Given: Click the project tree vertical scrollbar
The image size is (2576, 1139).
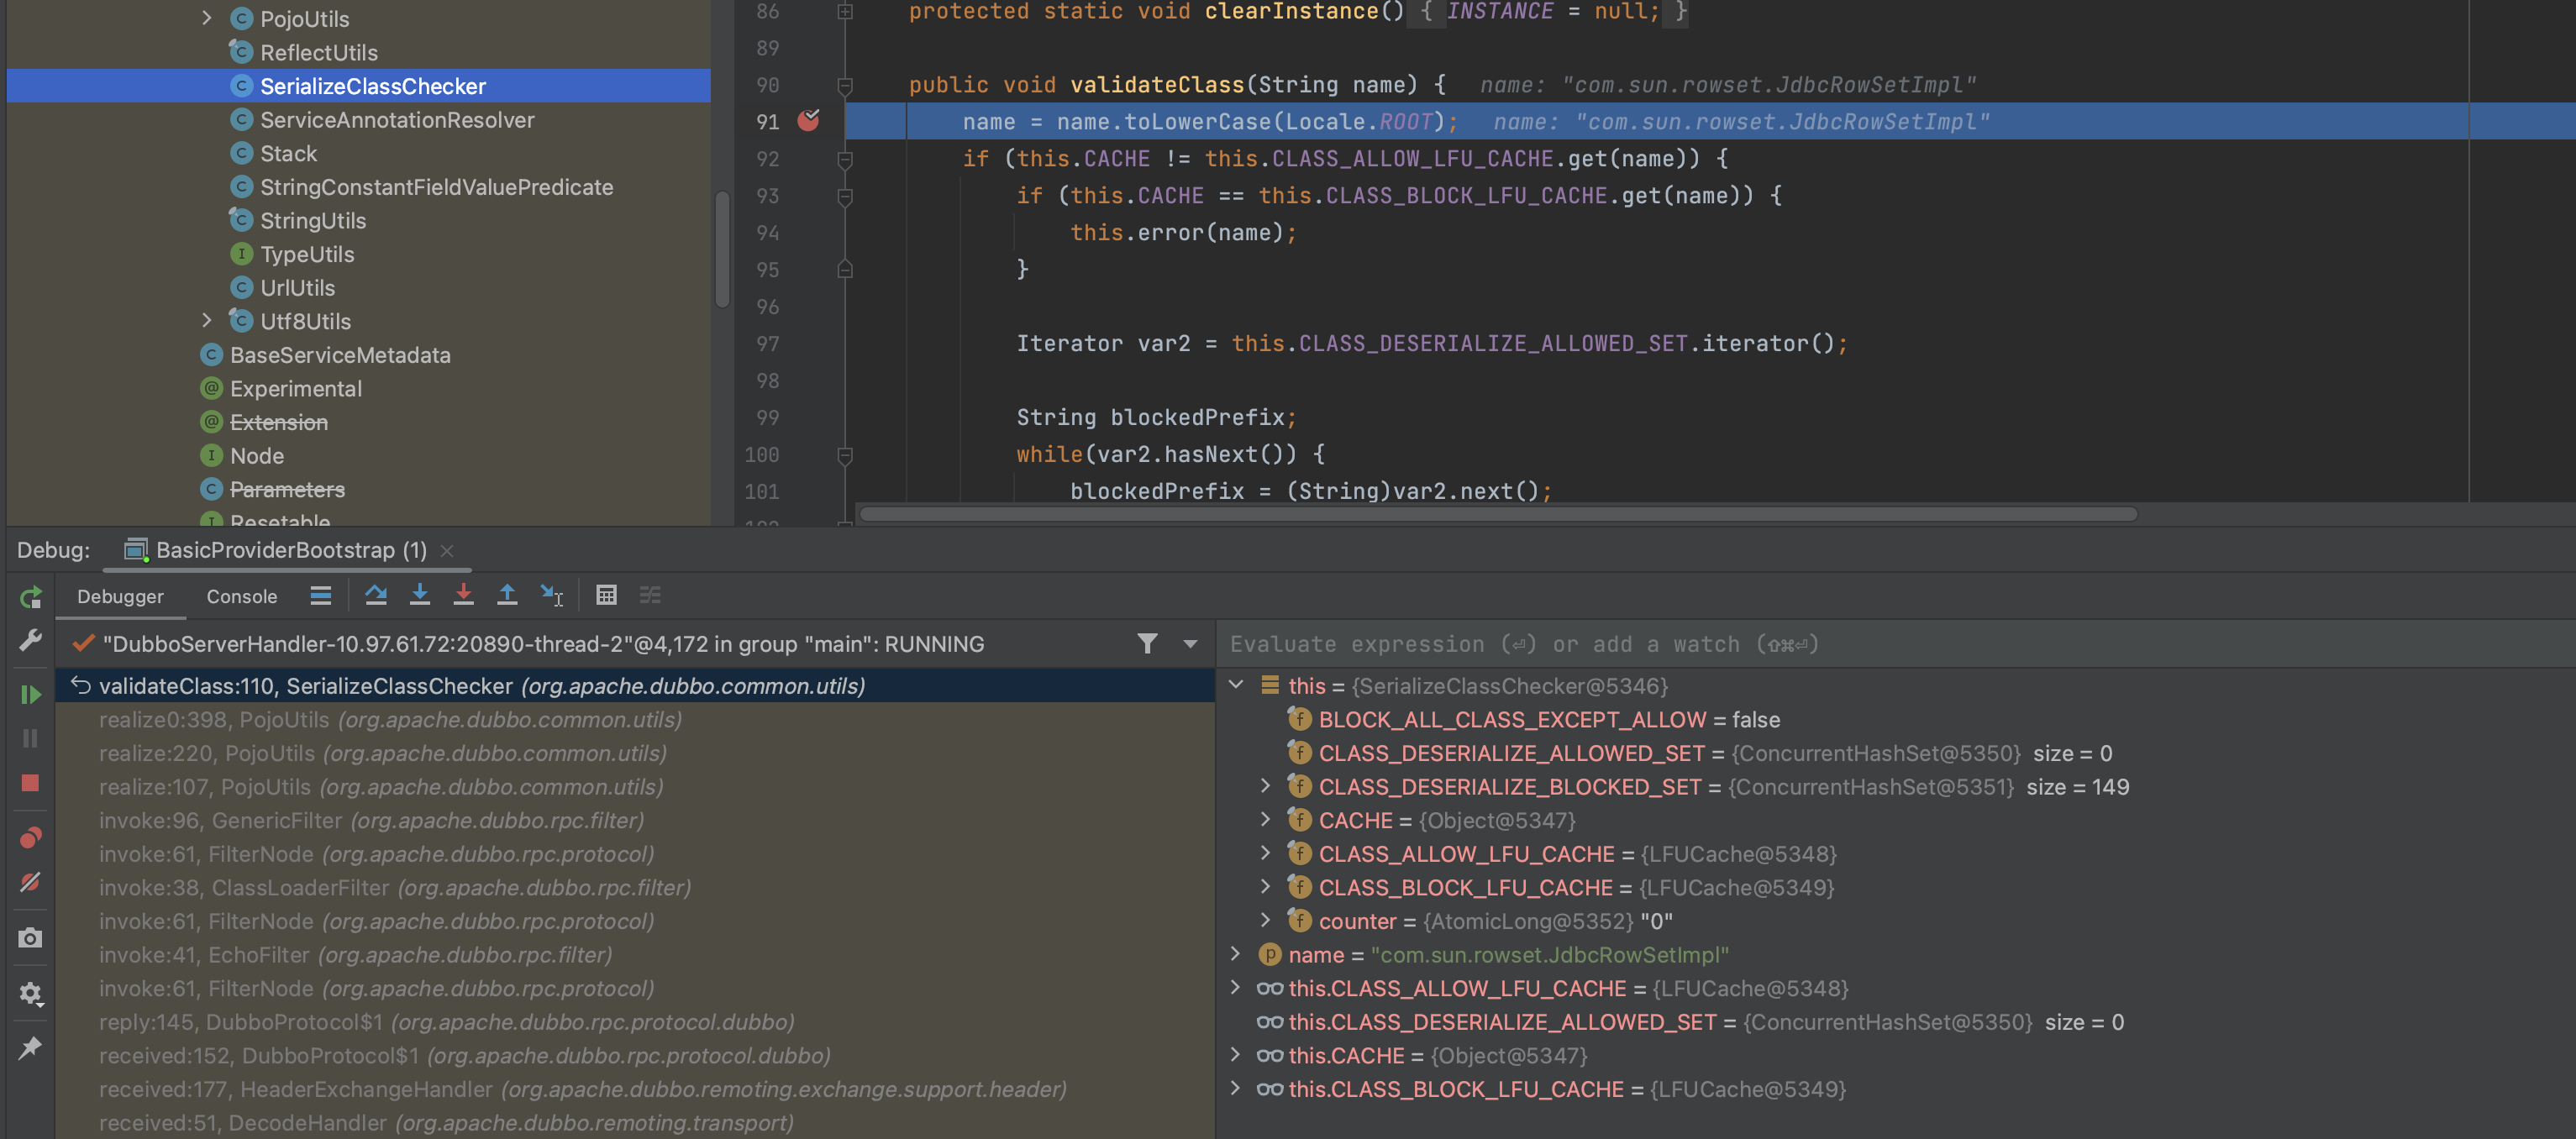Looking at the screenshot, I should click(722, 247).
